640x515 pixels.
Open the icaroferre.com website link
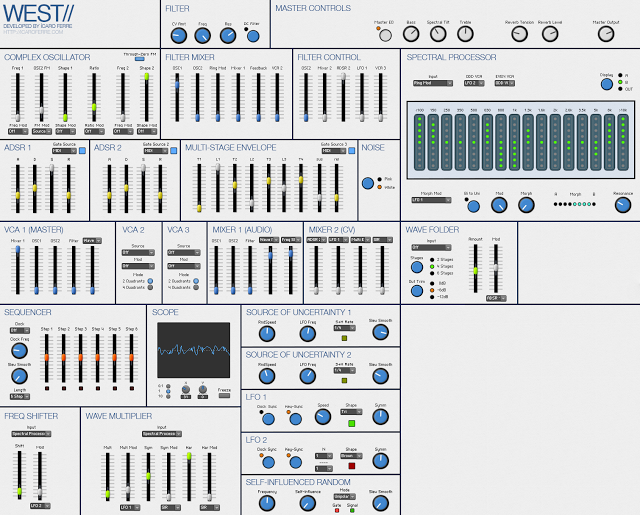tap(33, 32)
